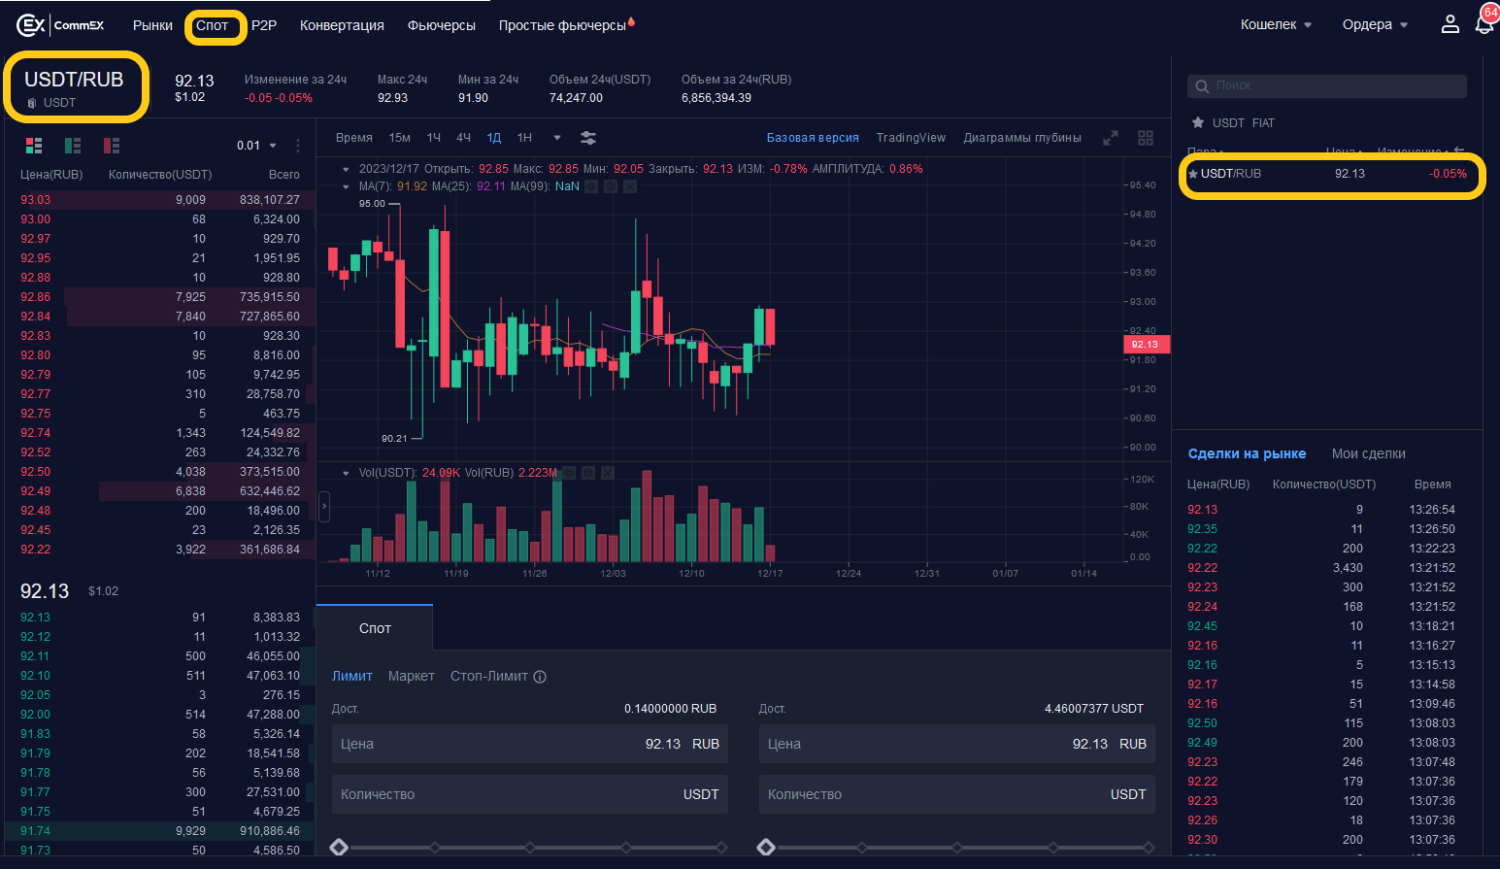Select the Стоп-Лимит order type

489,677
